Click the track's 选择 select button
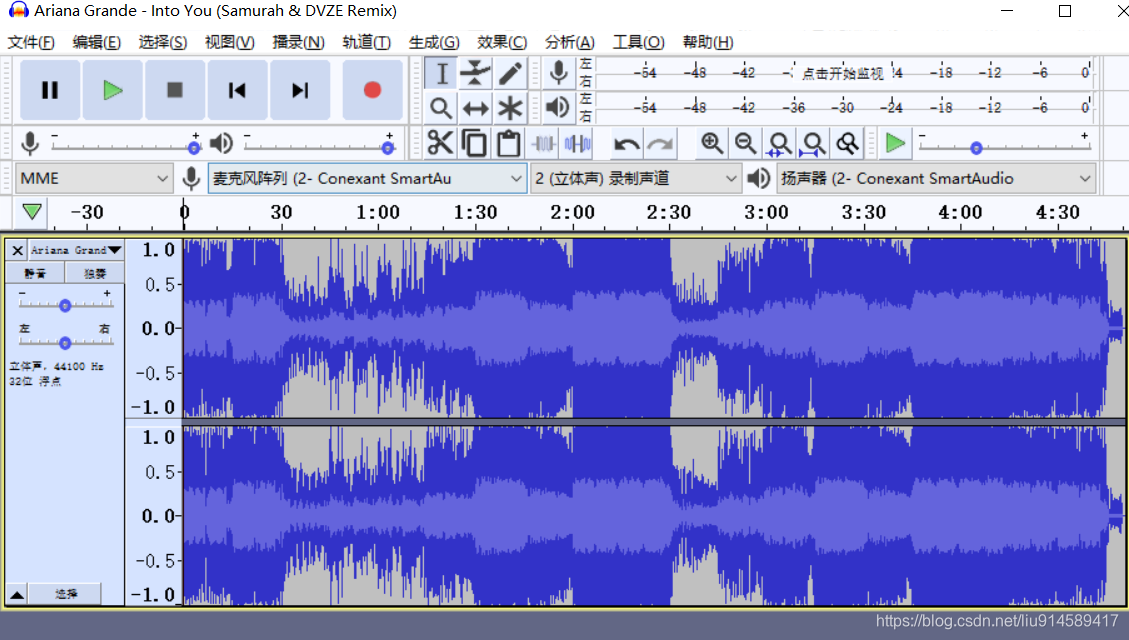The height and width of the screenshot is (640, 1129). coord(66,594)
